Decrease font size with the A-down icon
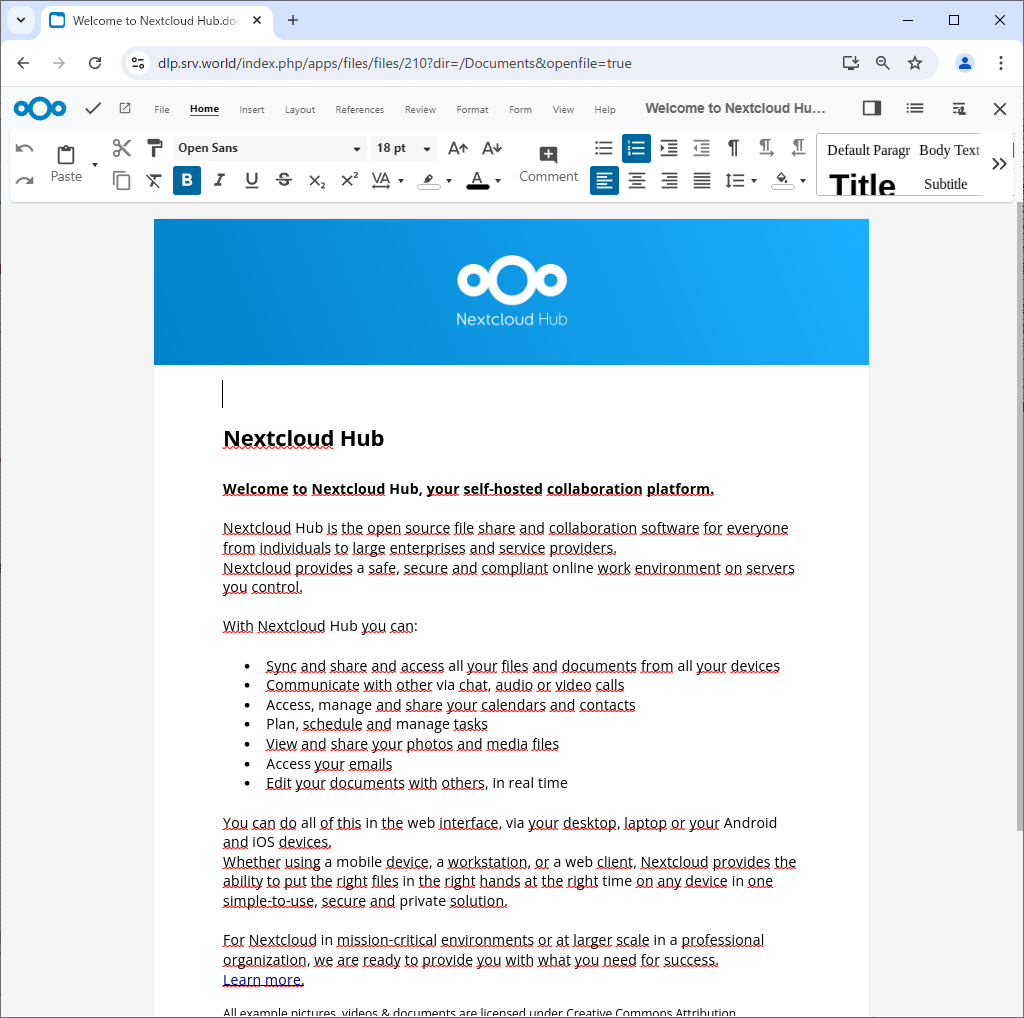 [492, 148]
